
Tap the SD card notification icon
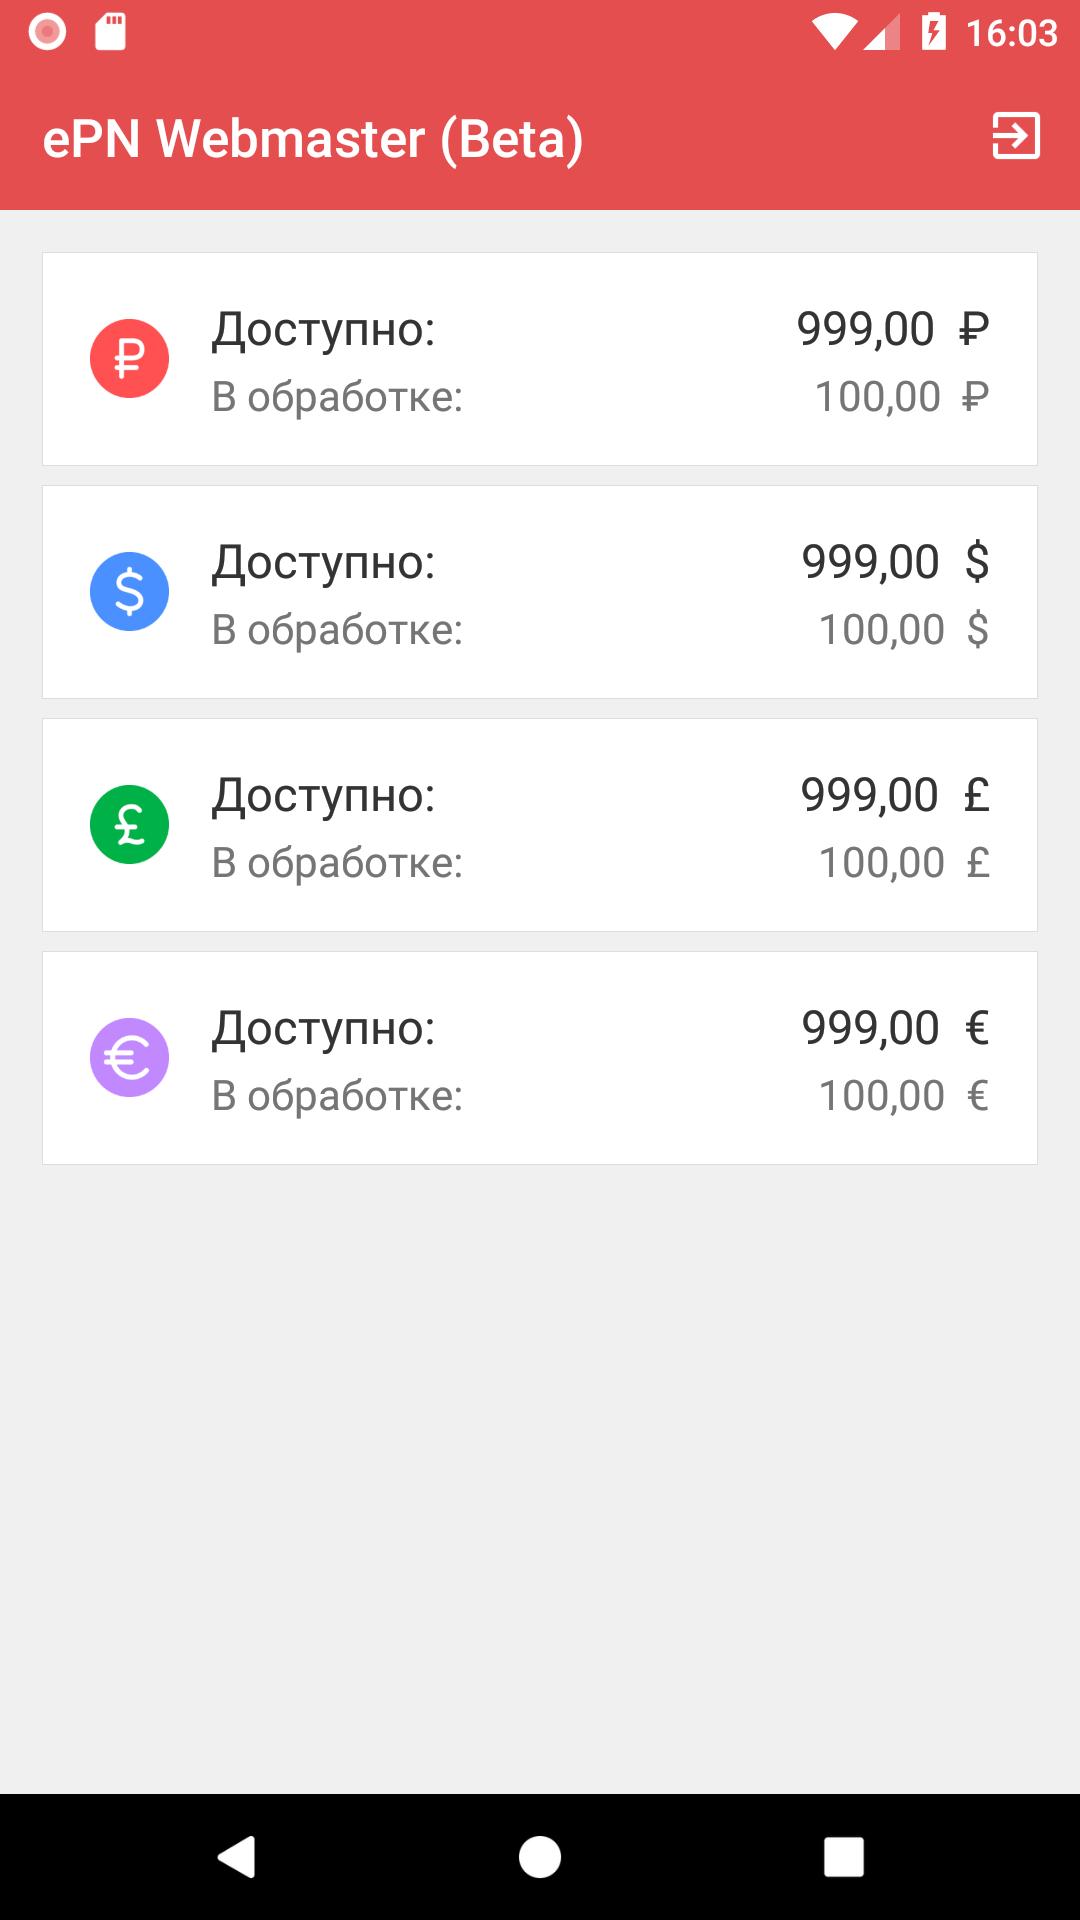(110, 32)
